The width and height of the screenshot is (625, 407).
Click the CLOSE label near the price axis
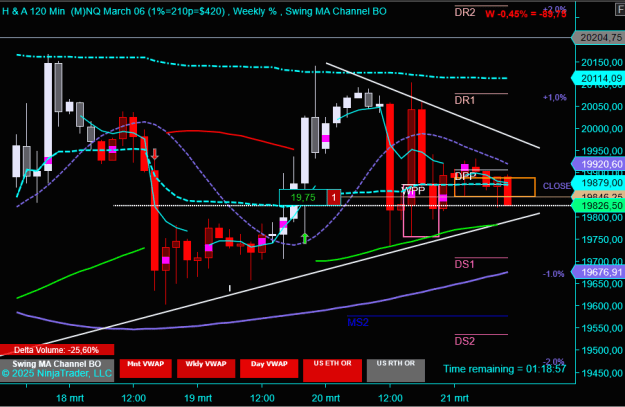pos(556,186)
